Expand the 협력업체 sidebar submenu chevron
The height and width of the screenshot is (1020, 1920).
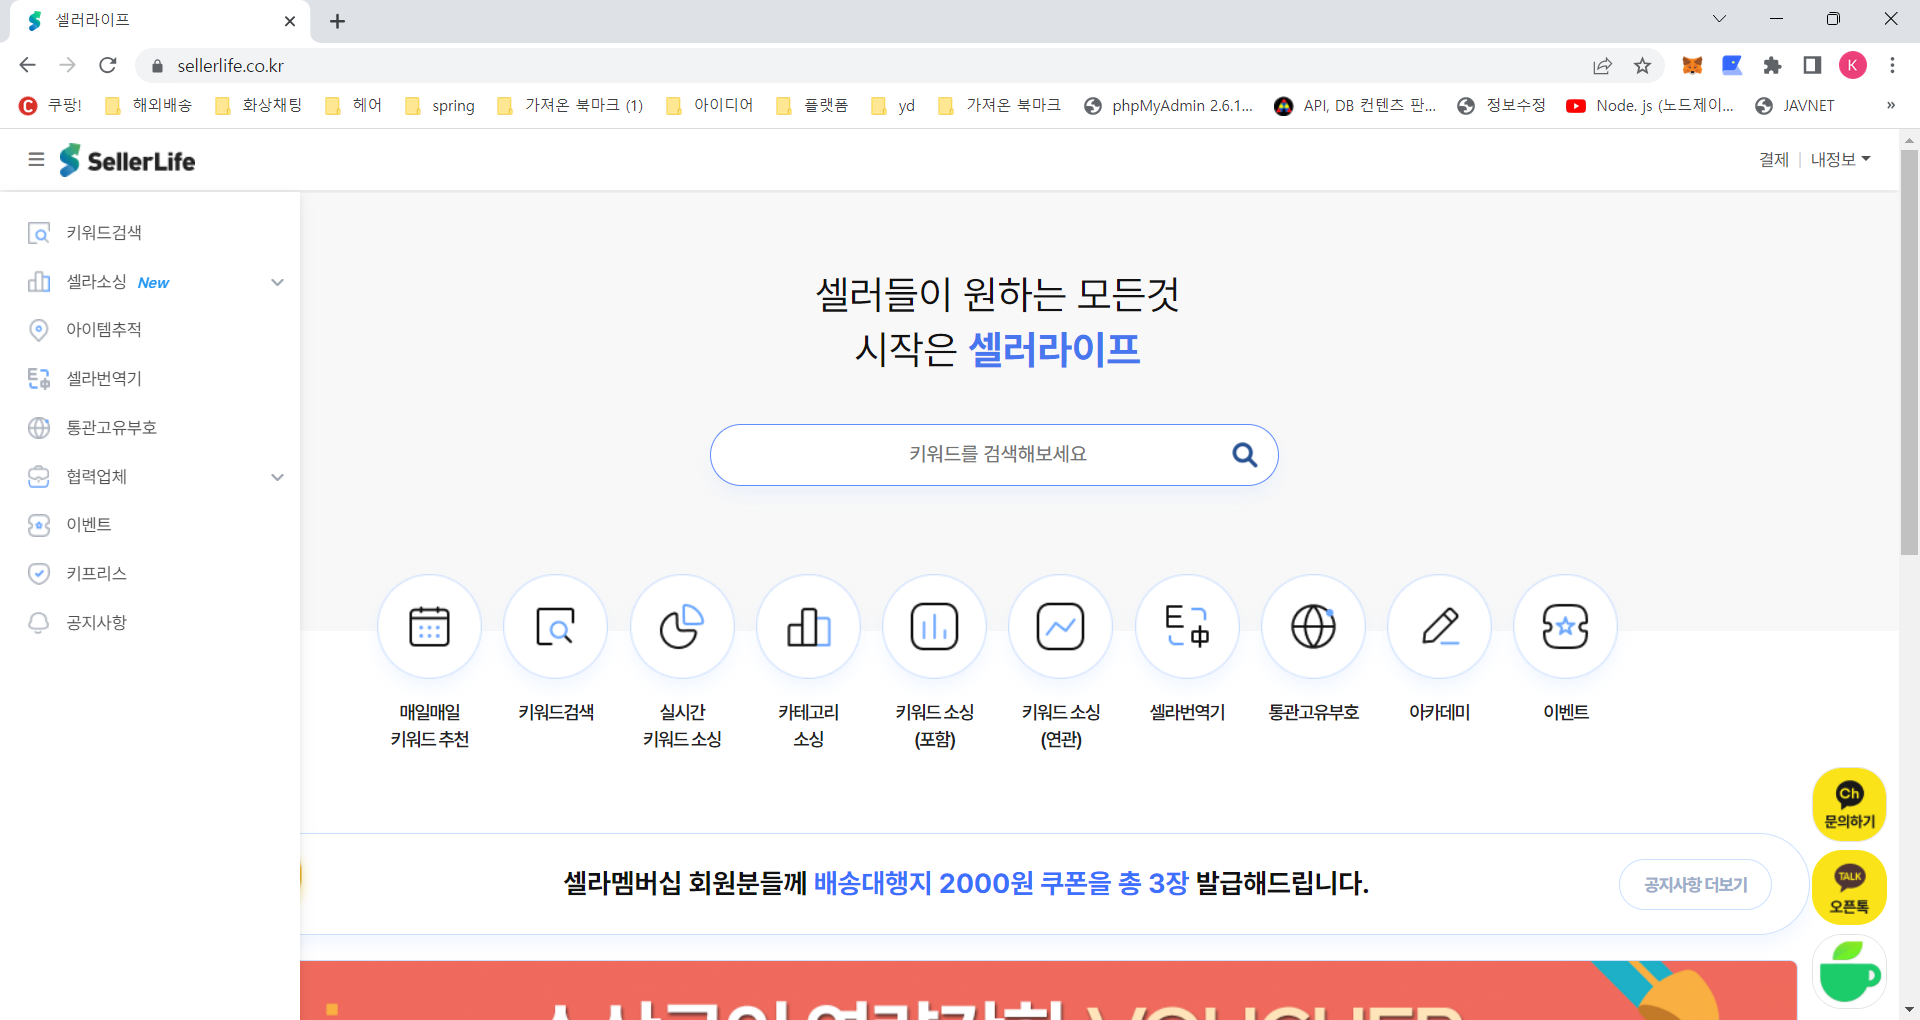277,477
